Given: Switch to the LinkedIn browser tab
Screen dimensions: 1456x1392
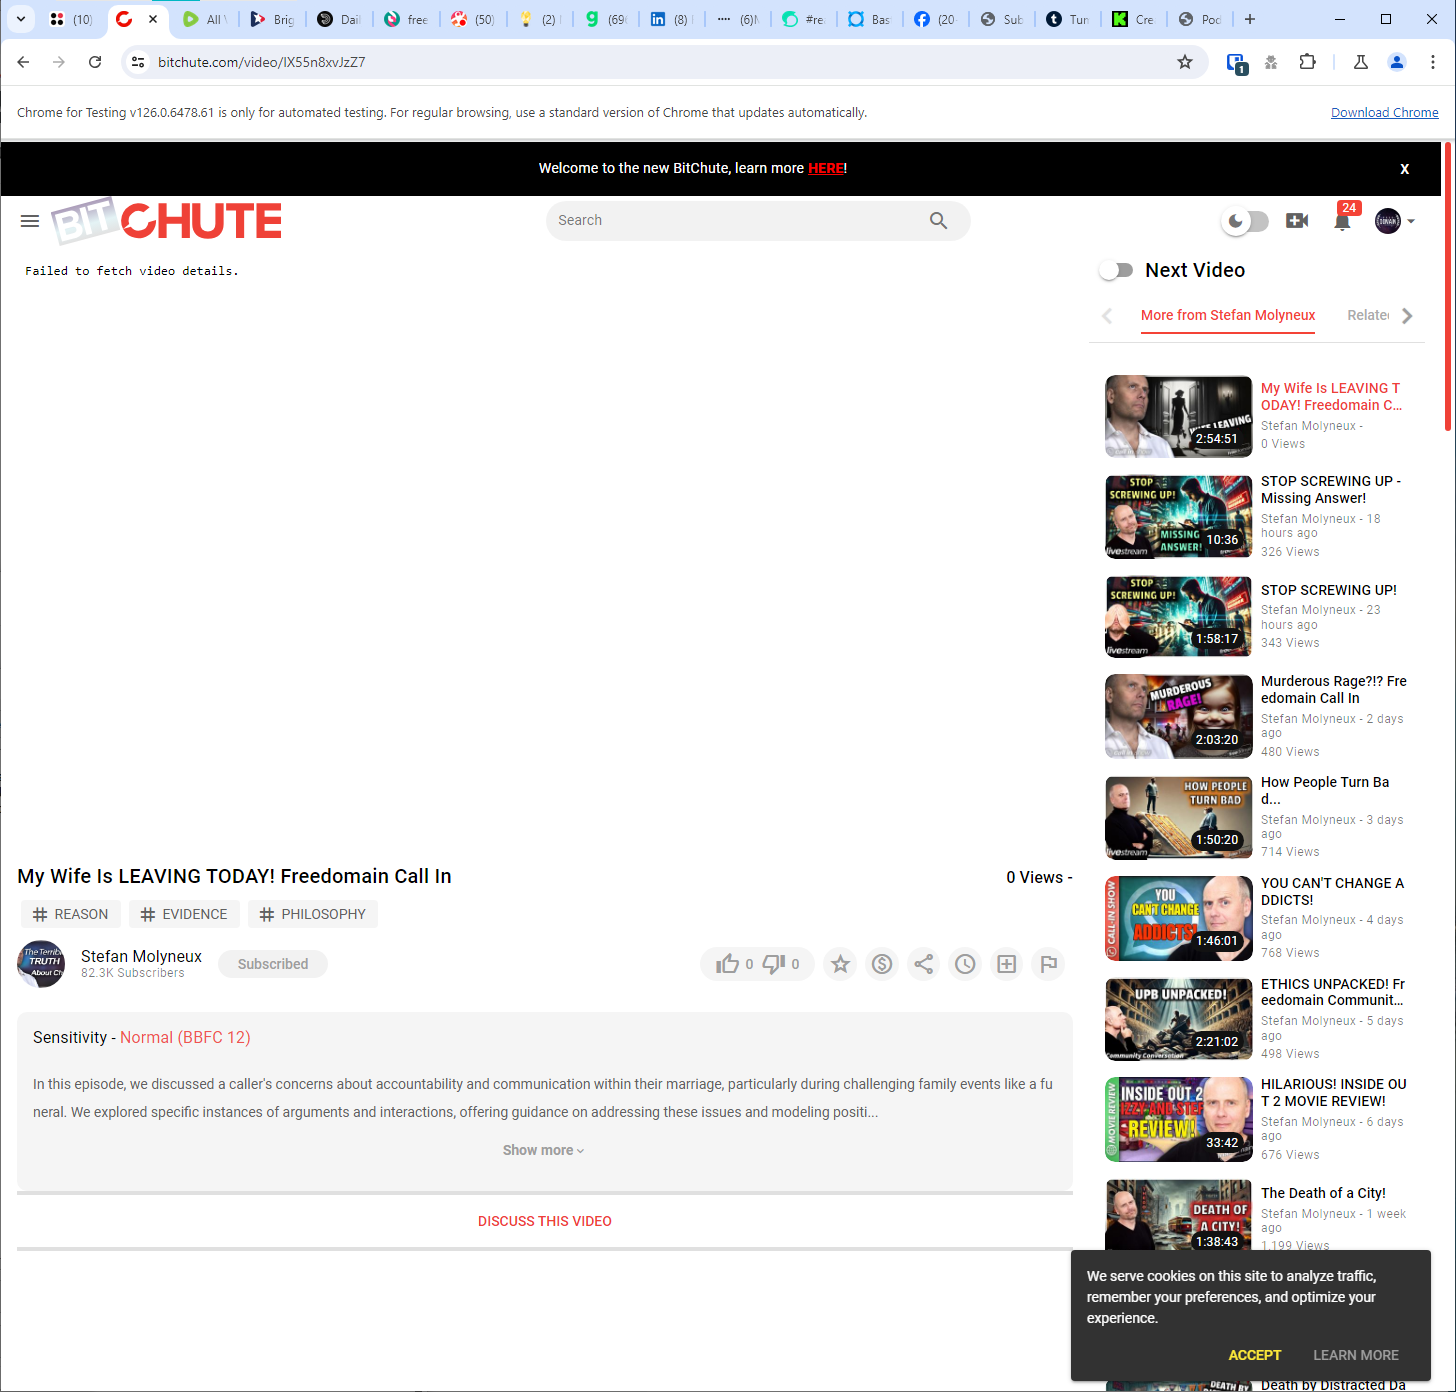Looking at the screenshot, I should [671, 19].
